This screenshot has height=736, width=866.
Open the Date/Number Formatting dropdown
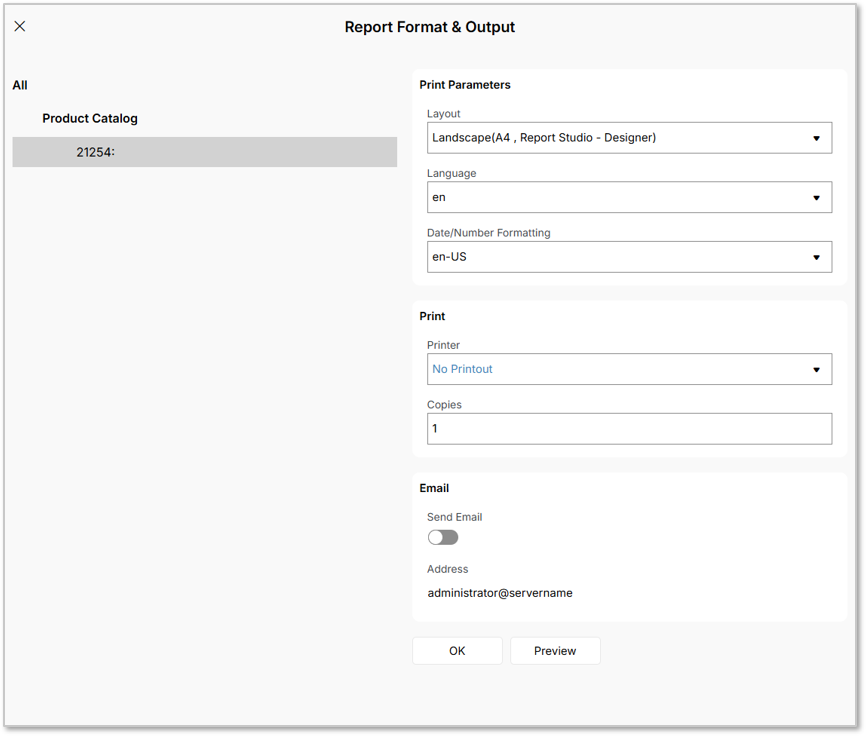pos(629,257)
